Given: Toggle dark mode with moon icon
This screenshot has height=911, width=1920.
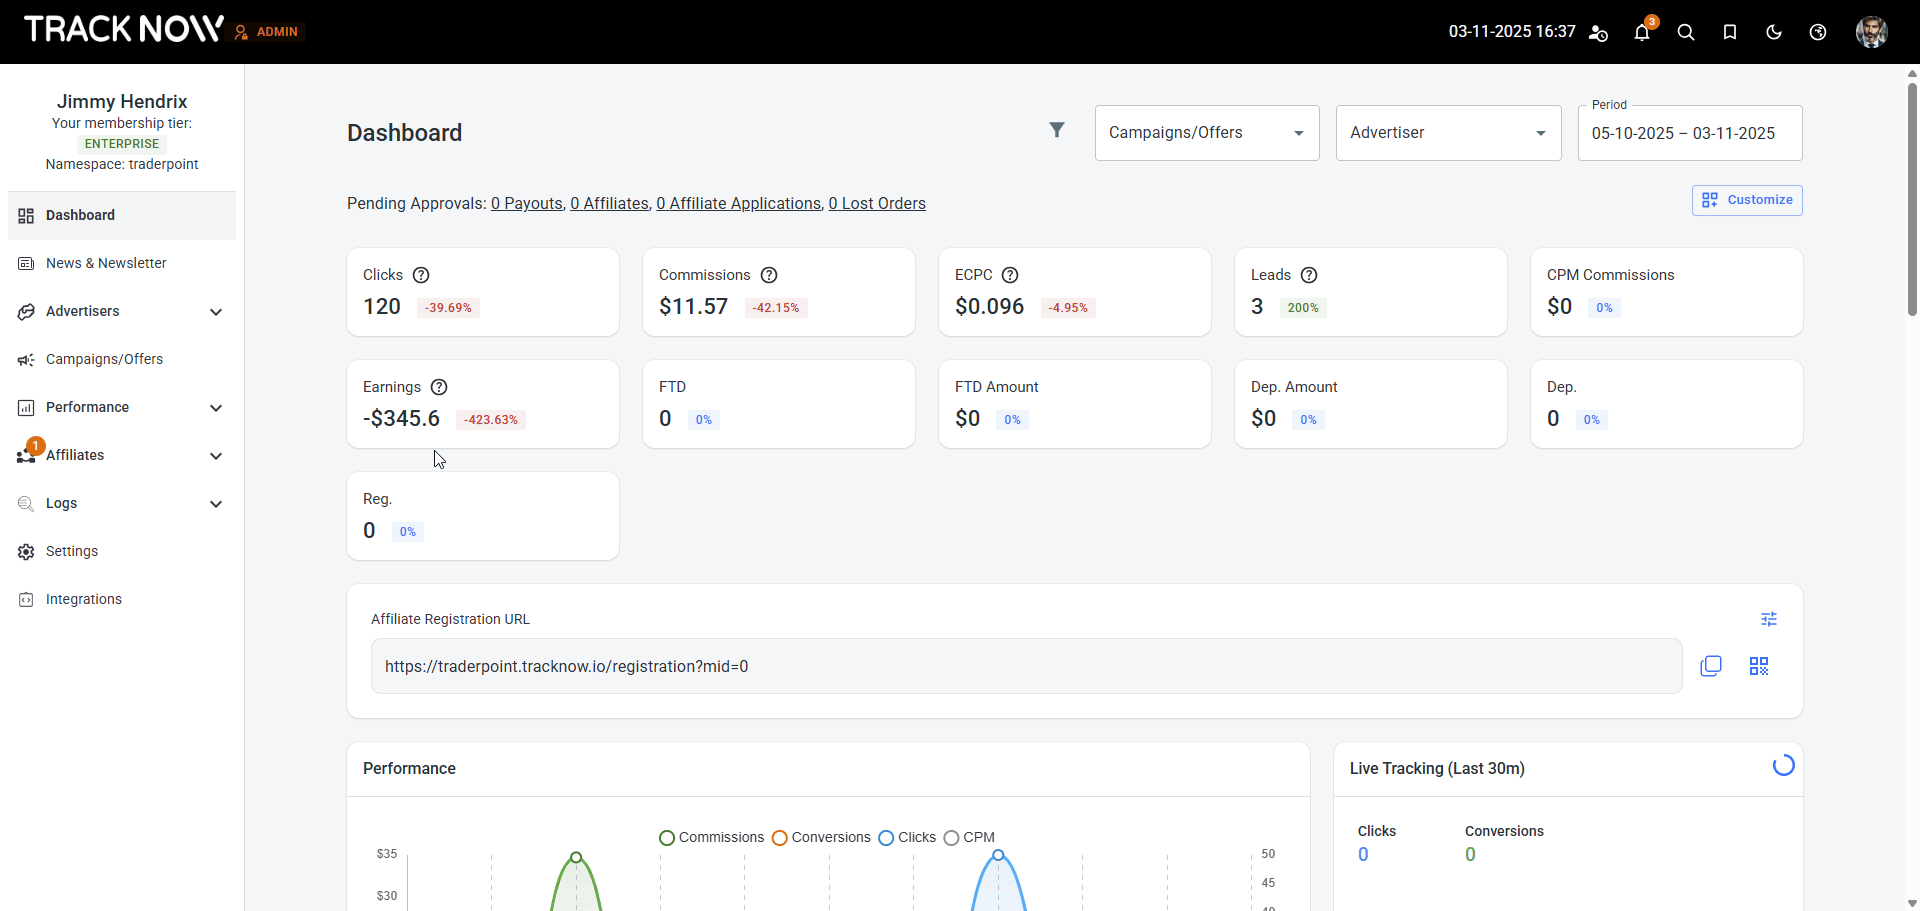Looking at the screenshot, I should click(x=1774, y=33).
